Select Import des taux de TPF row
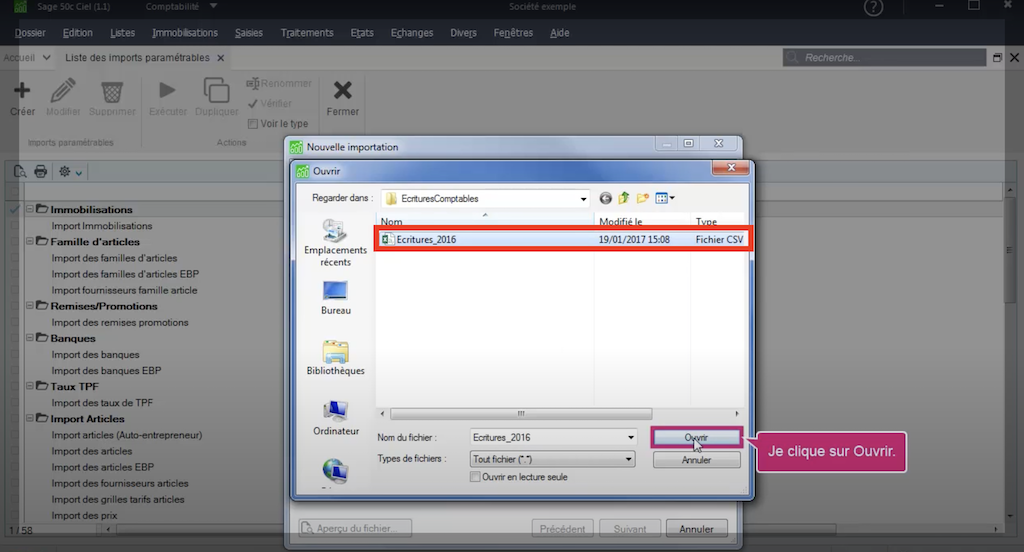This screenshot has height=552, width=1024. click(103, 402)
